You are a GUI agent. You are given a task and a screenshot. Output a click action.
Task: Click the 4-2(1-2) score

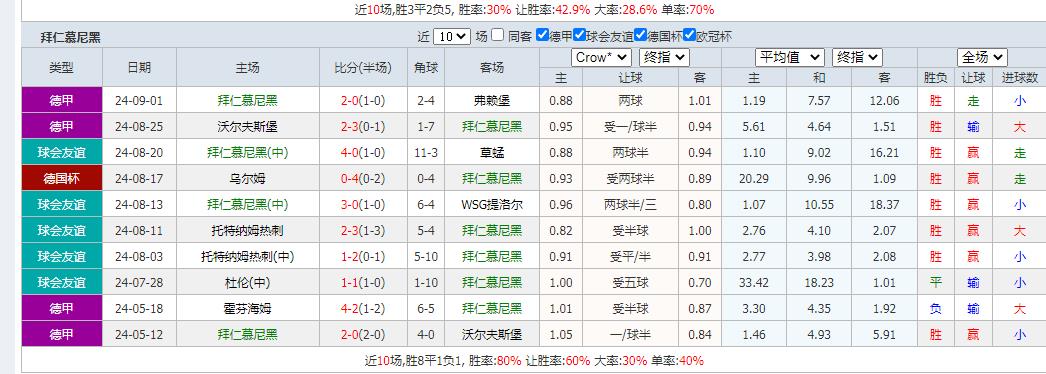(363, 309)
